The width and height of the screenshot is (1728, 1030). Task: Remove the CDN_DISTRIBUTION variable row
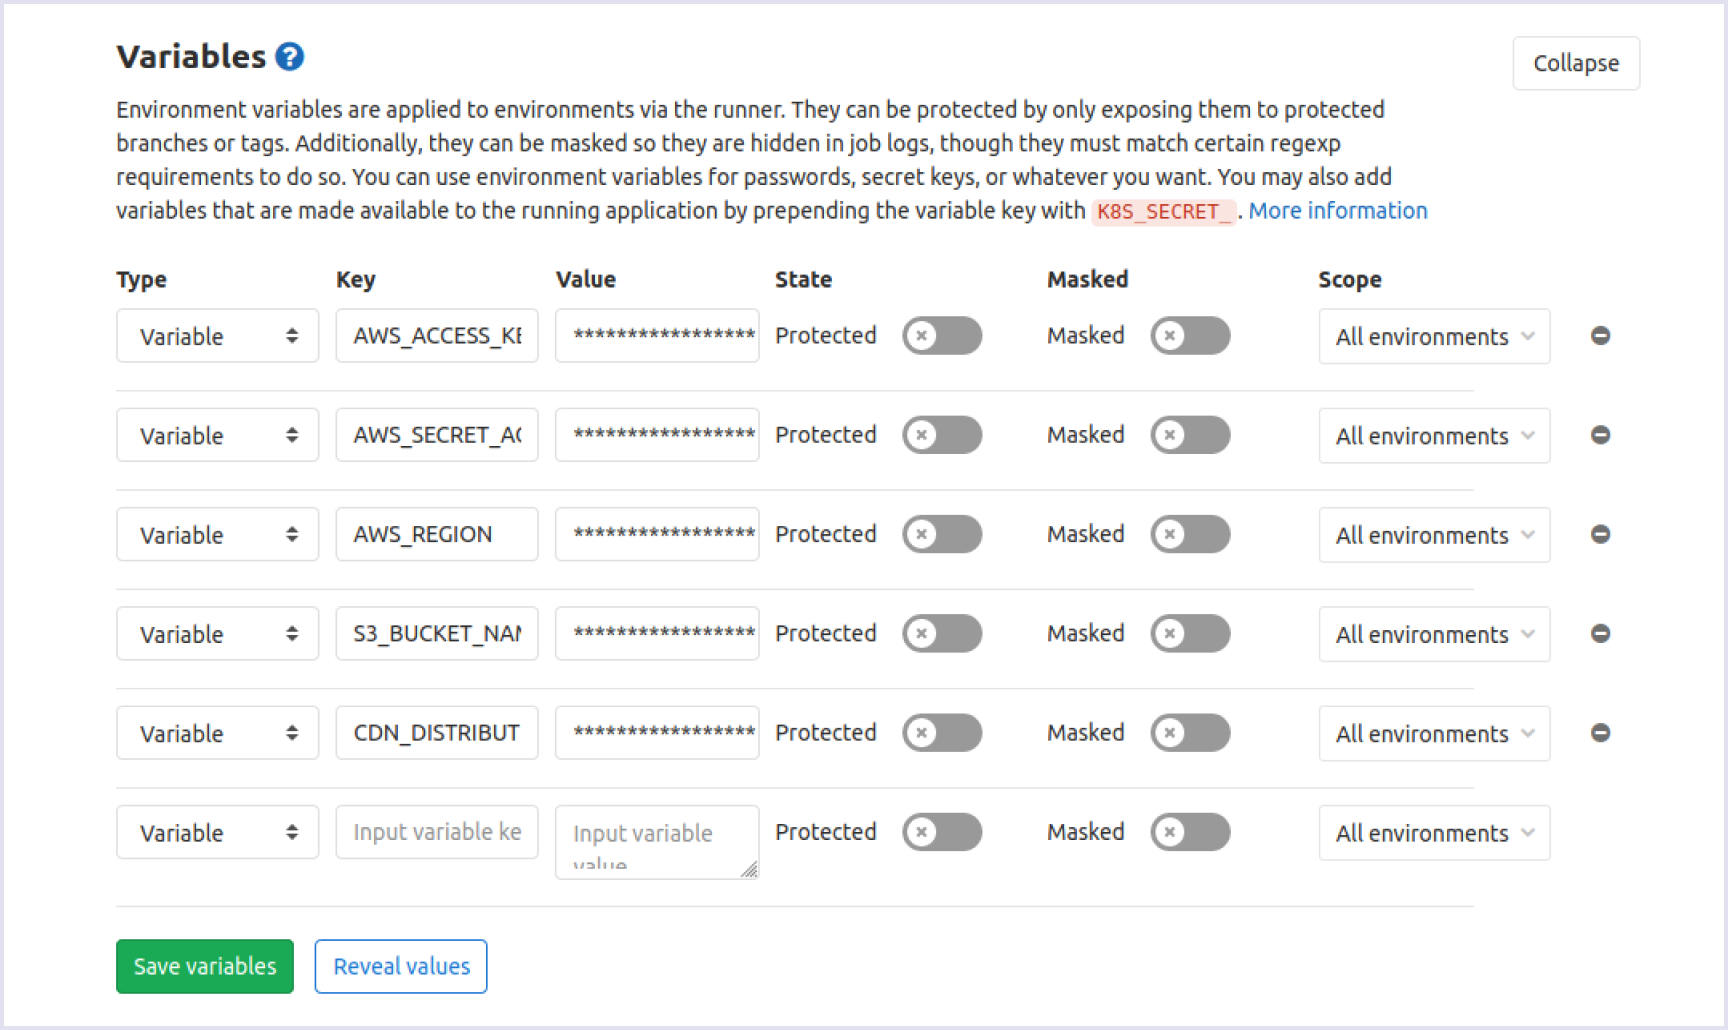[1600, 733]
